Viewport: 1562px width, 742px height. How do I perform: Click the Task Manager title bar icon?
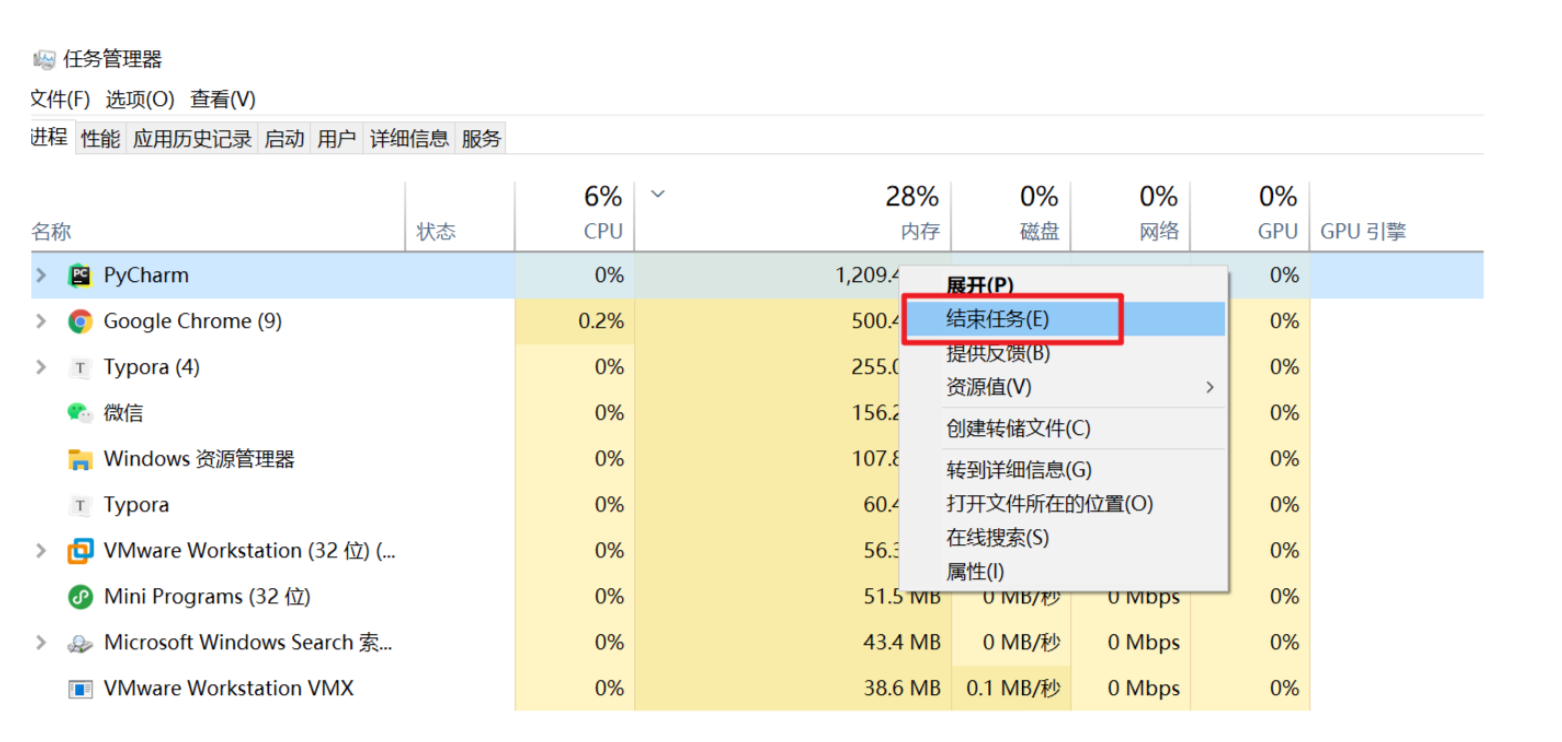[44, 59]
